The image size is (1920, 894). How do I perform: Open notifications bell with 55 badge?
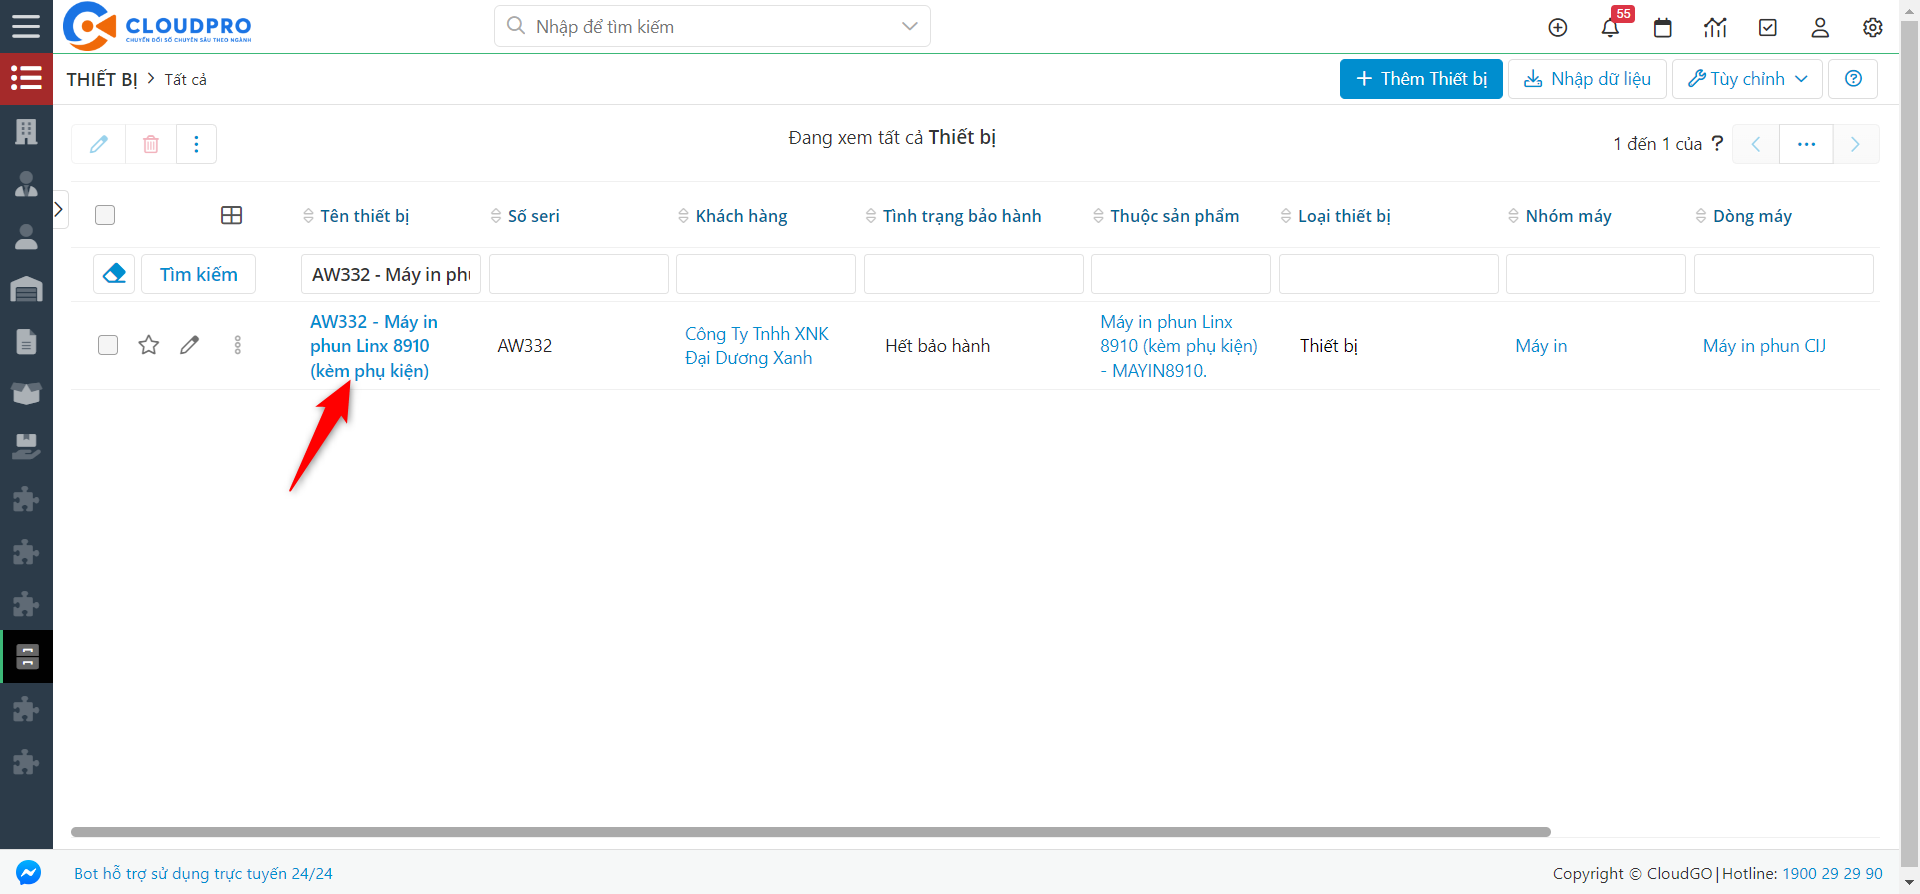[1611, 28]
